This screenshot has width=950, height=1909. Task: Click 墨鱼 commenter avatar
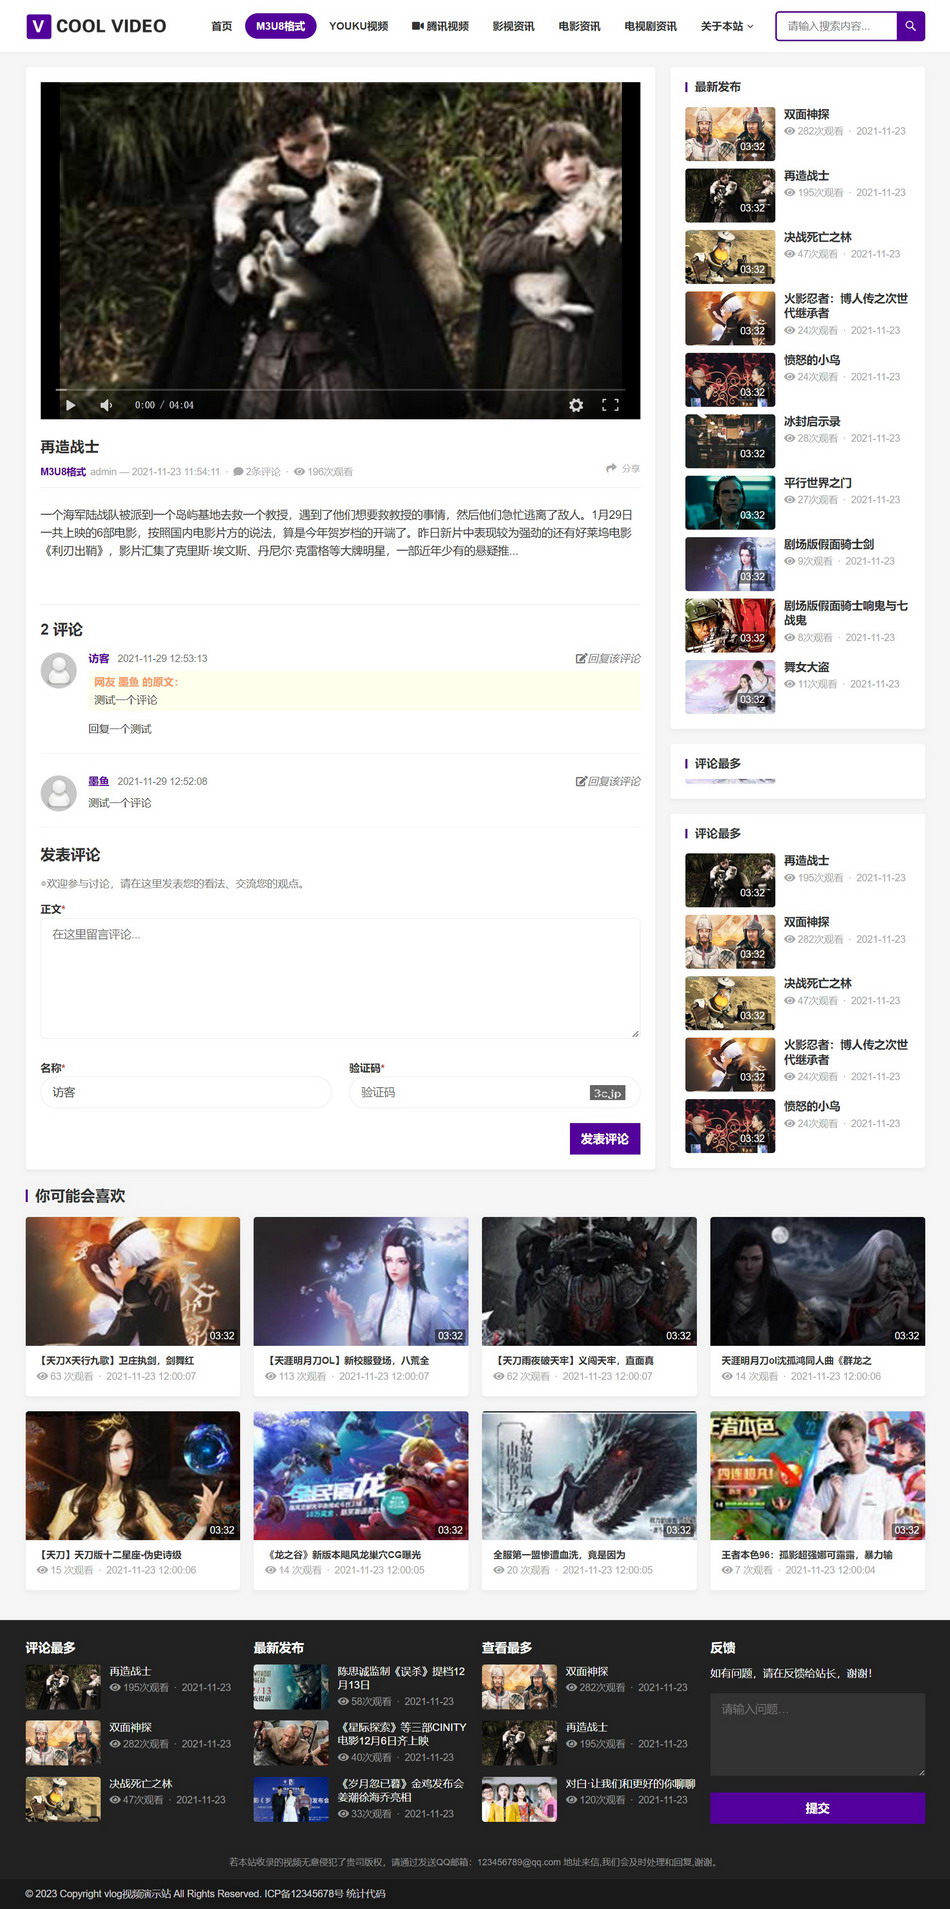pos(59,793)
